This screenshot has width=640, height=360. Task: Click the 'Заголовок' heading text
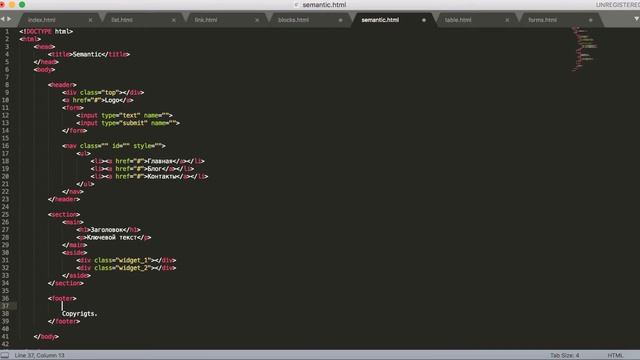click(x=107, y=230)
